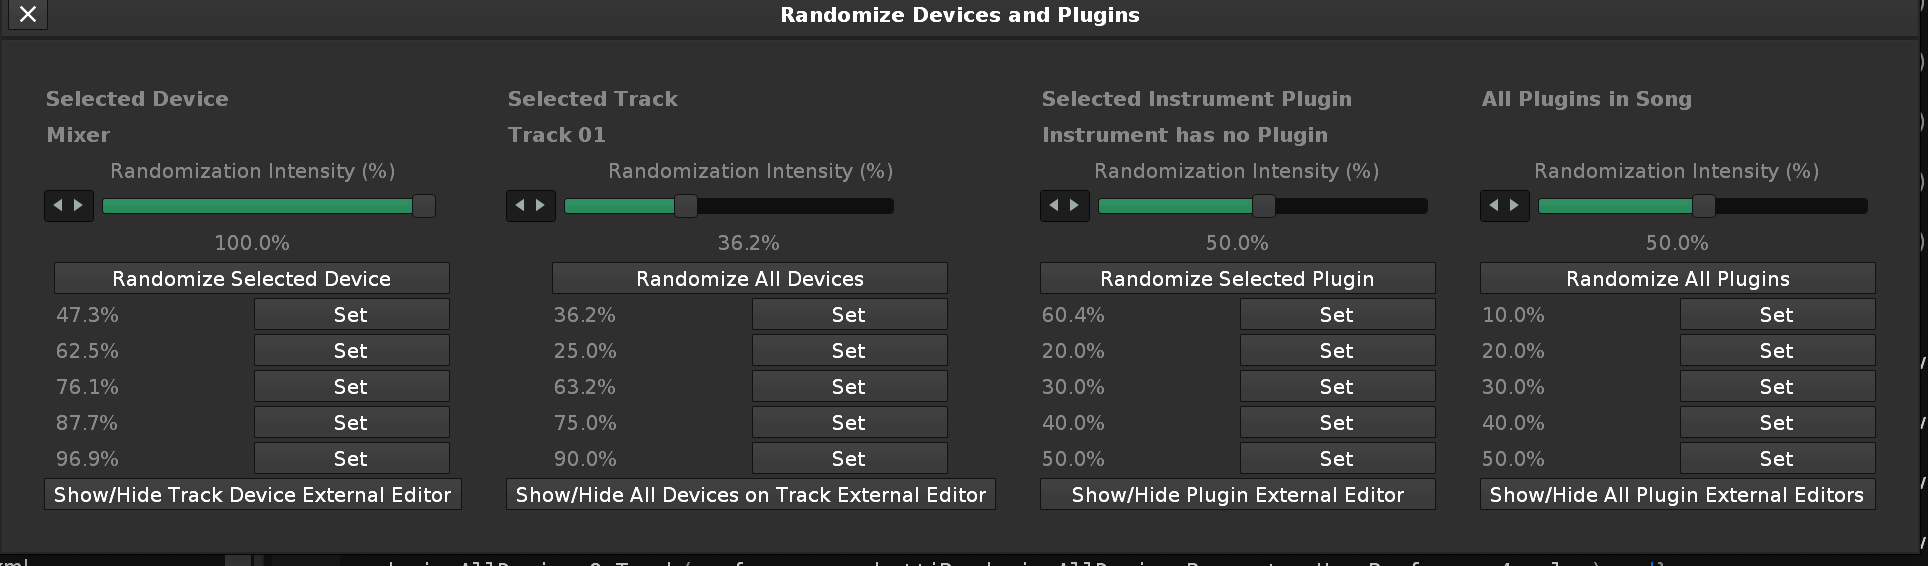Decrease All Plugins in Song intensity arrow
This screenshot has height=566, width=1928.
(x=1493, y=206)
